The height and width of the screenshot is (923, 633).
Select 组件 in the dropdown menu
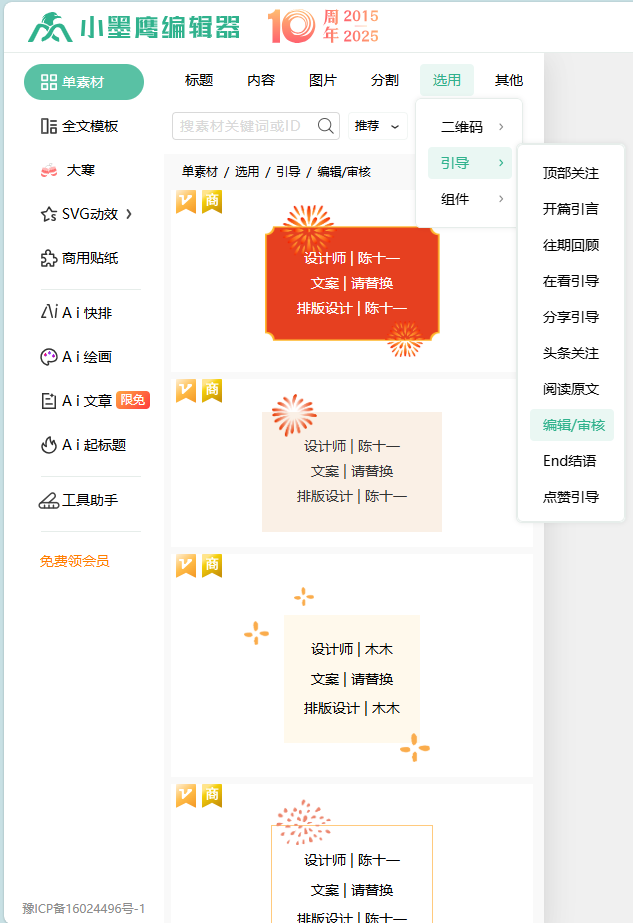(x=469, y=199)
